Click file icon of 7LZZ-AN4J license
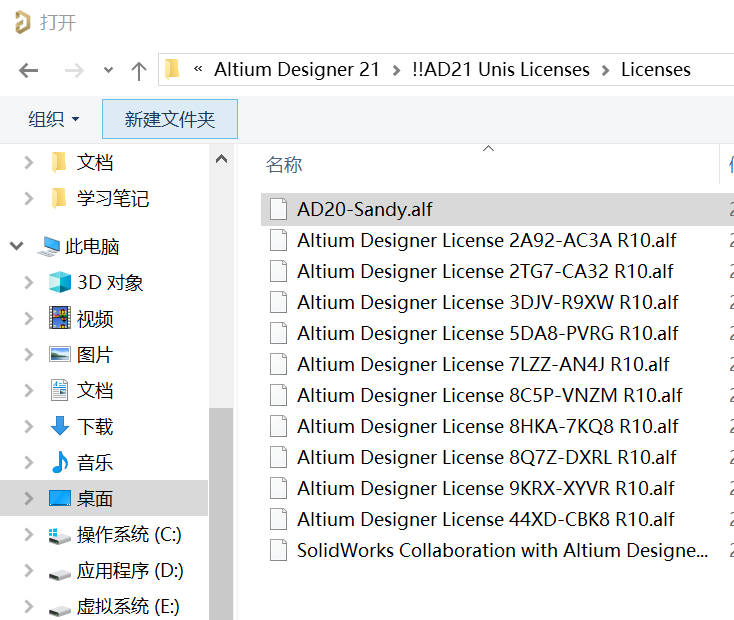The height and width of the screenshot is (620, 734). click(x=278, y=364)
